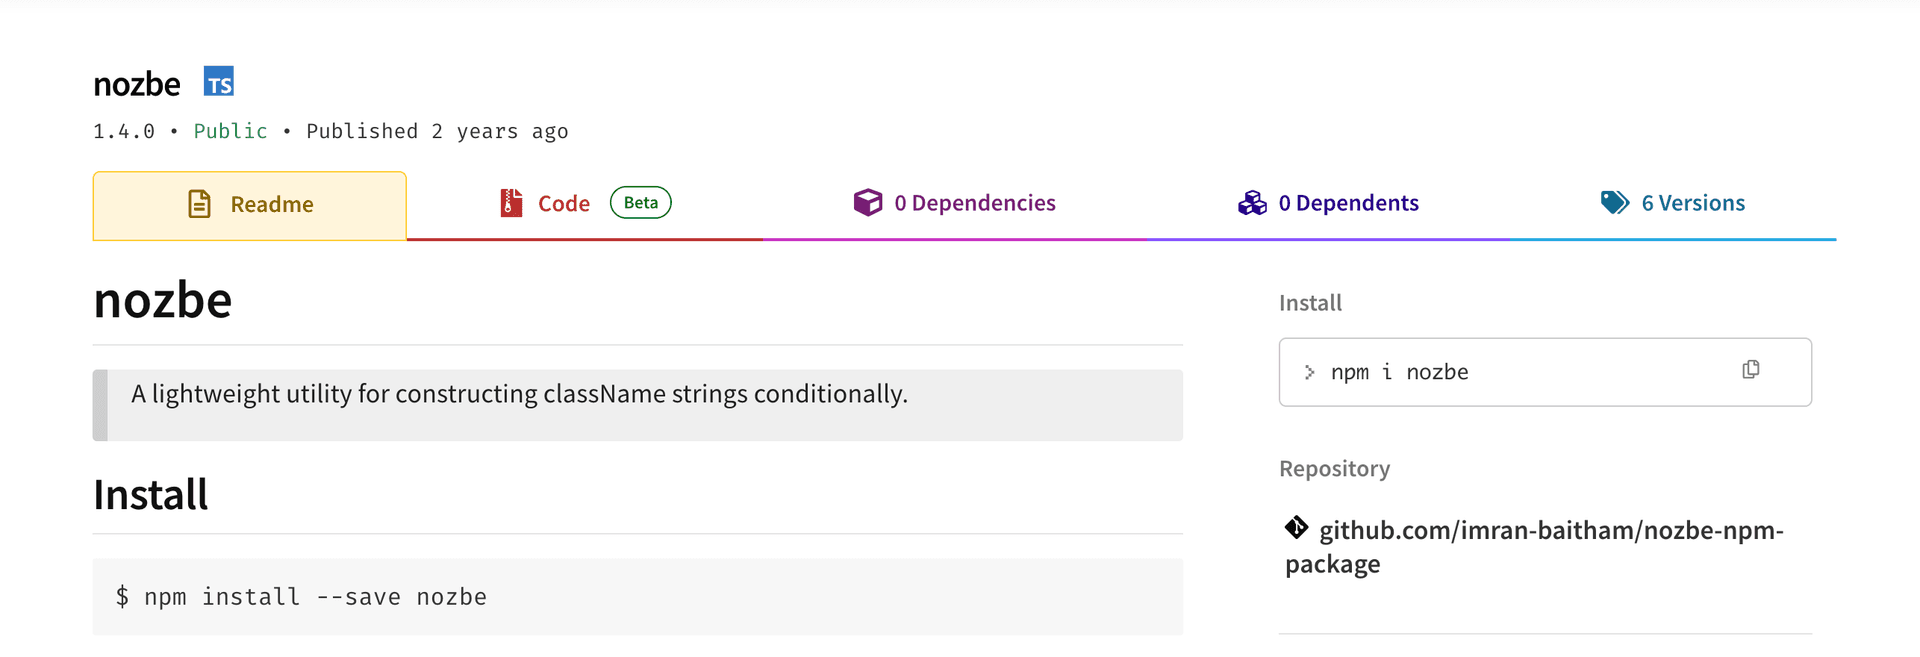Click the large nozbe readme heading
1920x657 pixels.
click(163, 300)
